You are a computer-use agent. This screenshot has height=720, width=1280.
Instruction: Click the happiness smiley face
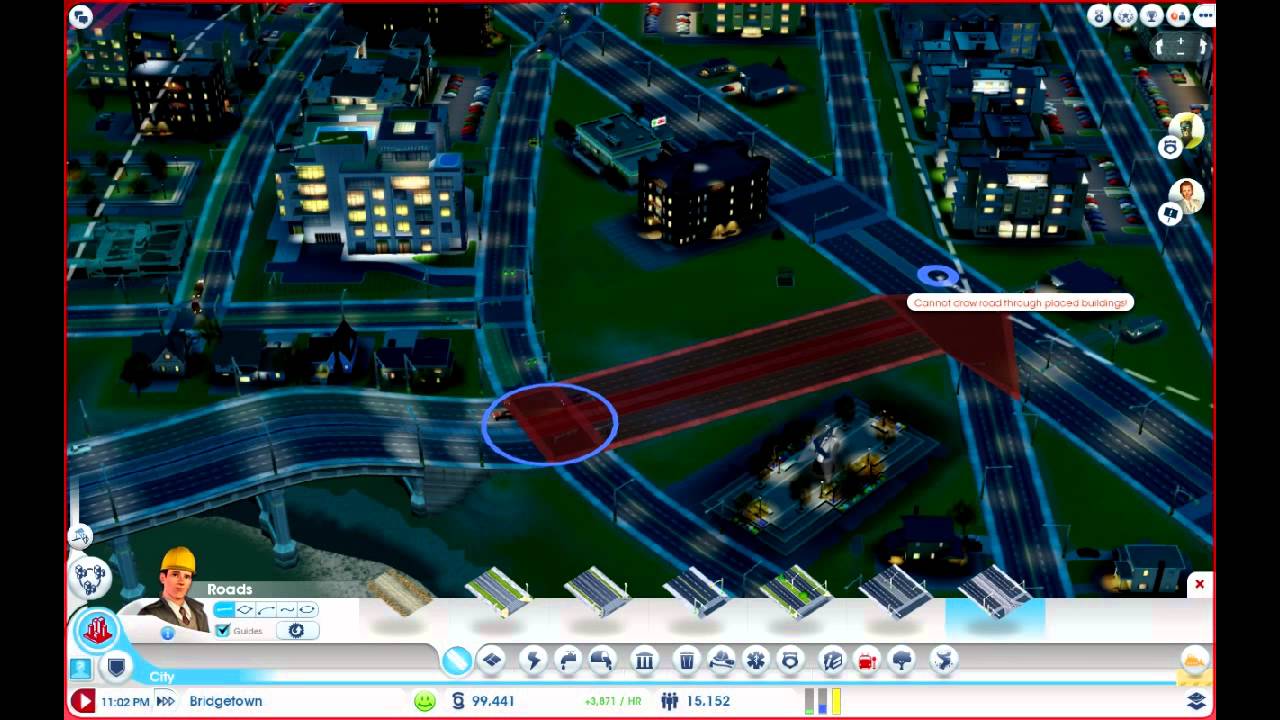[425, 701]
